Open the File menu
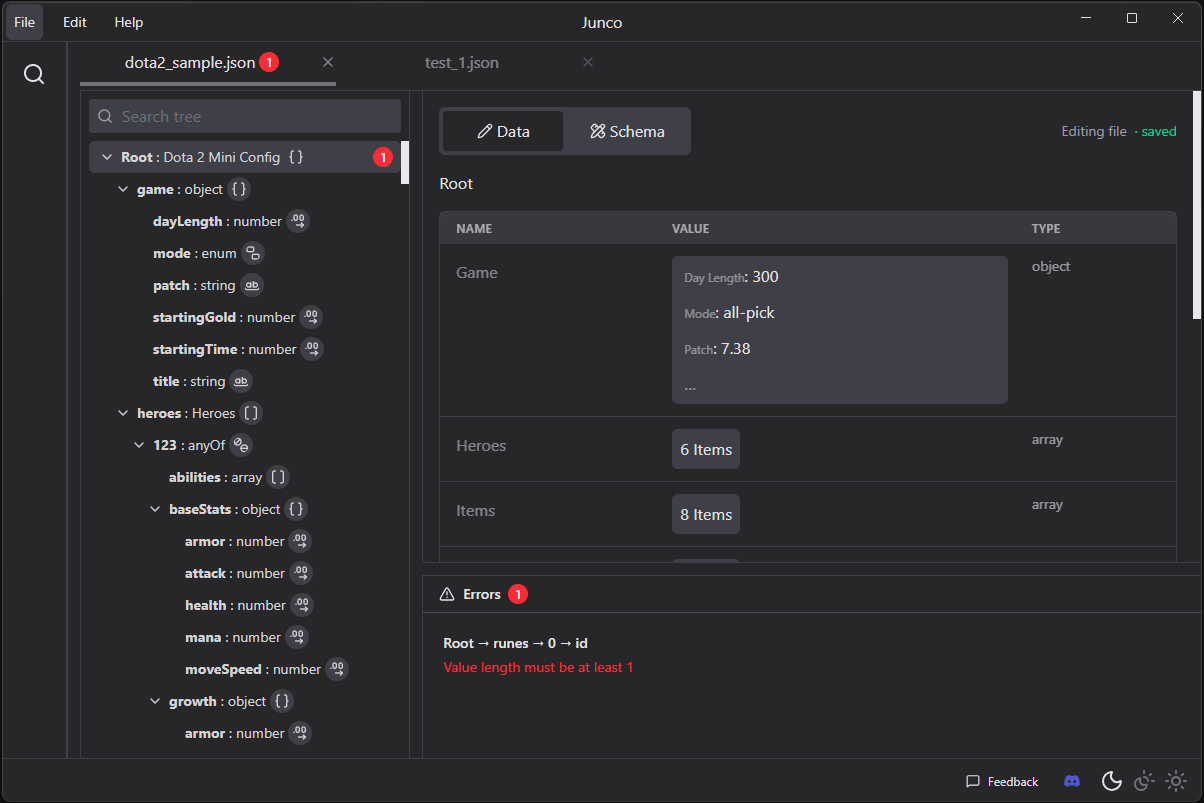Screen dimensions: 1204x803 point(25,21)
